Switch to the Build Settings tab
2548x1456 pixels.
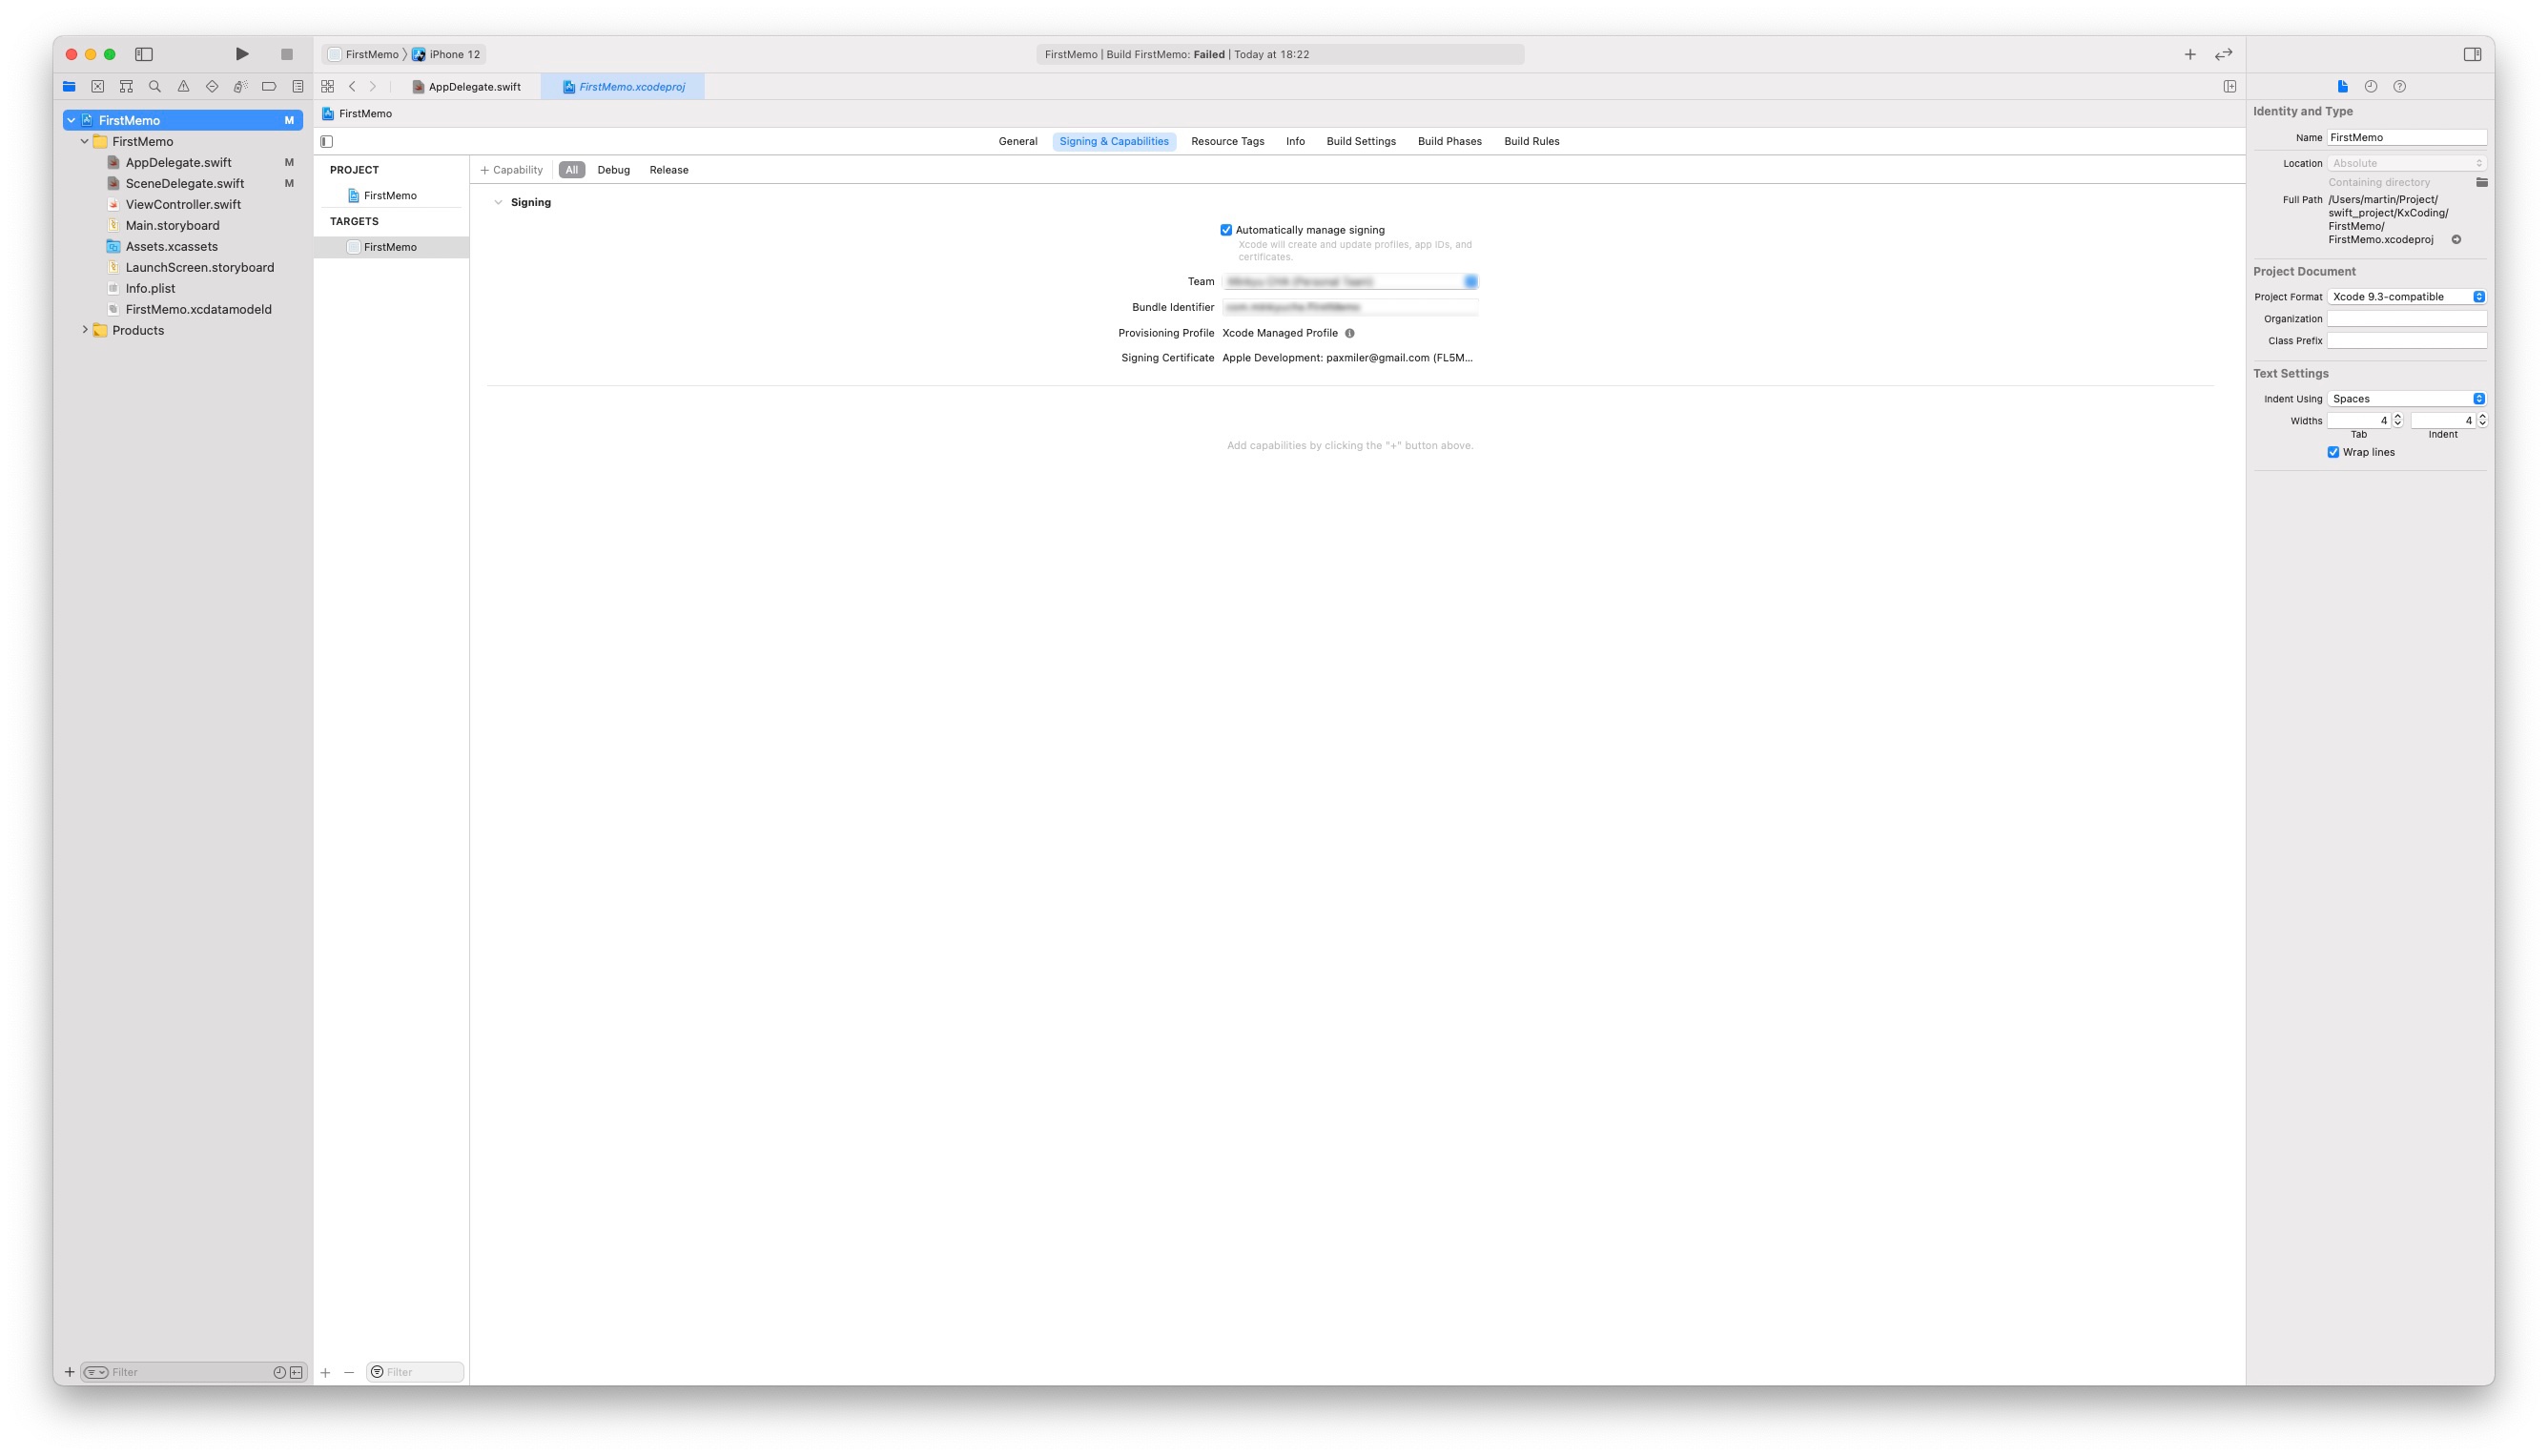pyautogui.click(x=1360, y=142)
